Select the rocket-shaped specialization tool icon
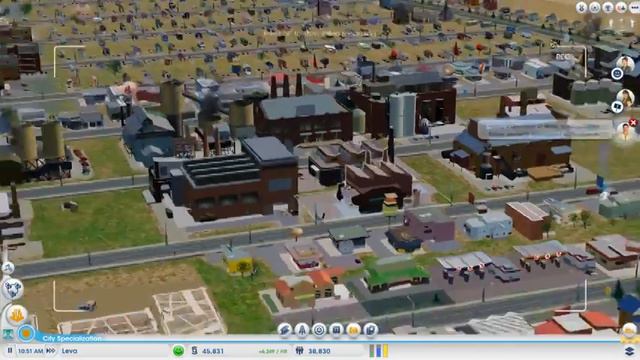The image size is (640, 360). (x=302, y=329)
